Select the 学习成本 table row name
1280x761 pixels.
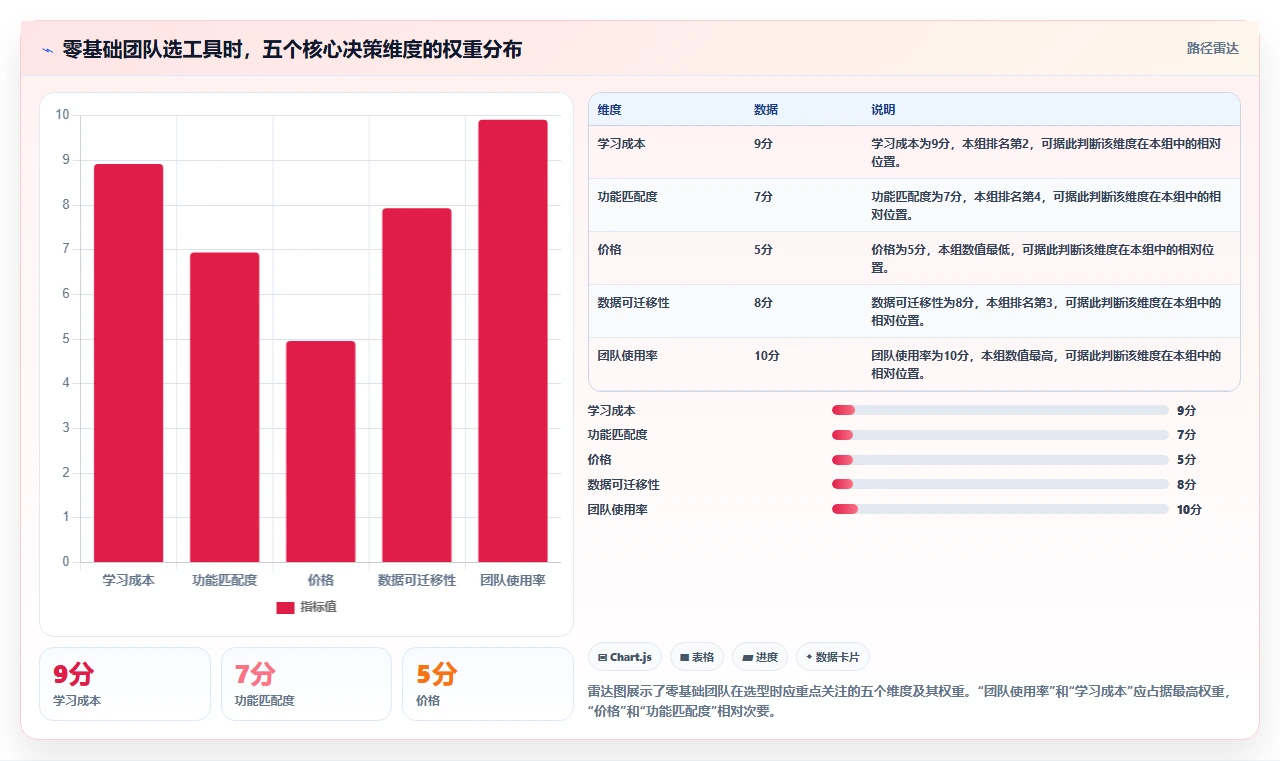[622, 144]
